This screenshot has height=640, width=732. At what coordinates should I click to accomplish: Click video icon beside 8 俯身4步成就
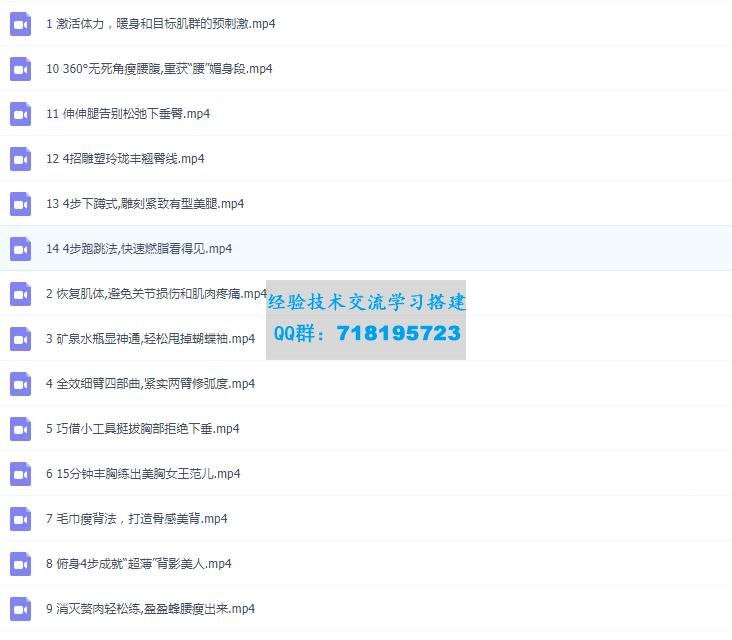pyautogui.click(x=21, y=564)
